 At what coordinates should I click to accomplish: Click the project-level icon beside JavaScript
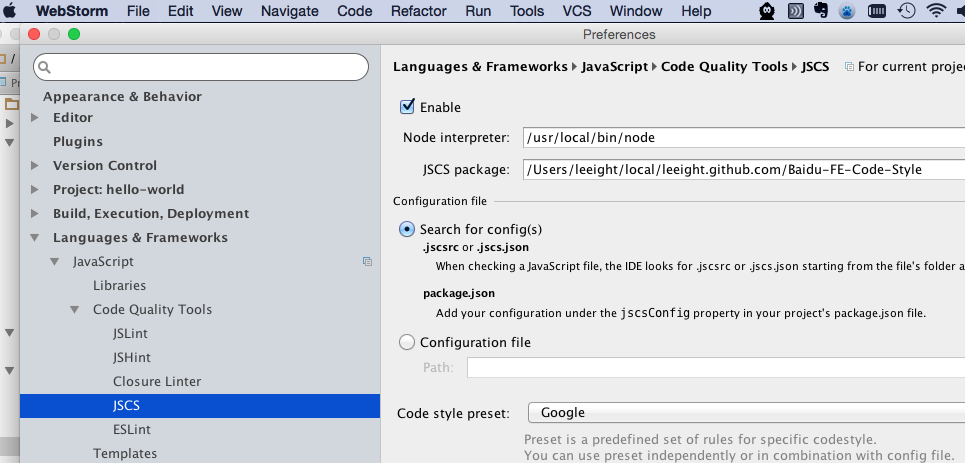(367, 262)
